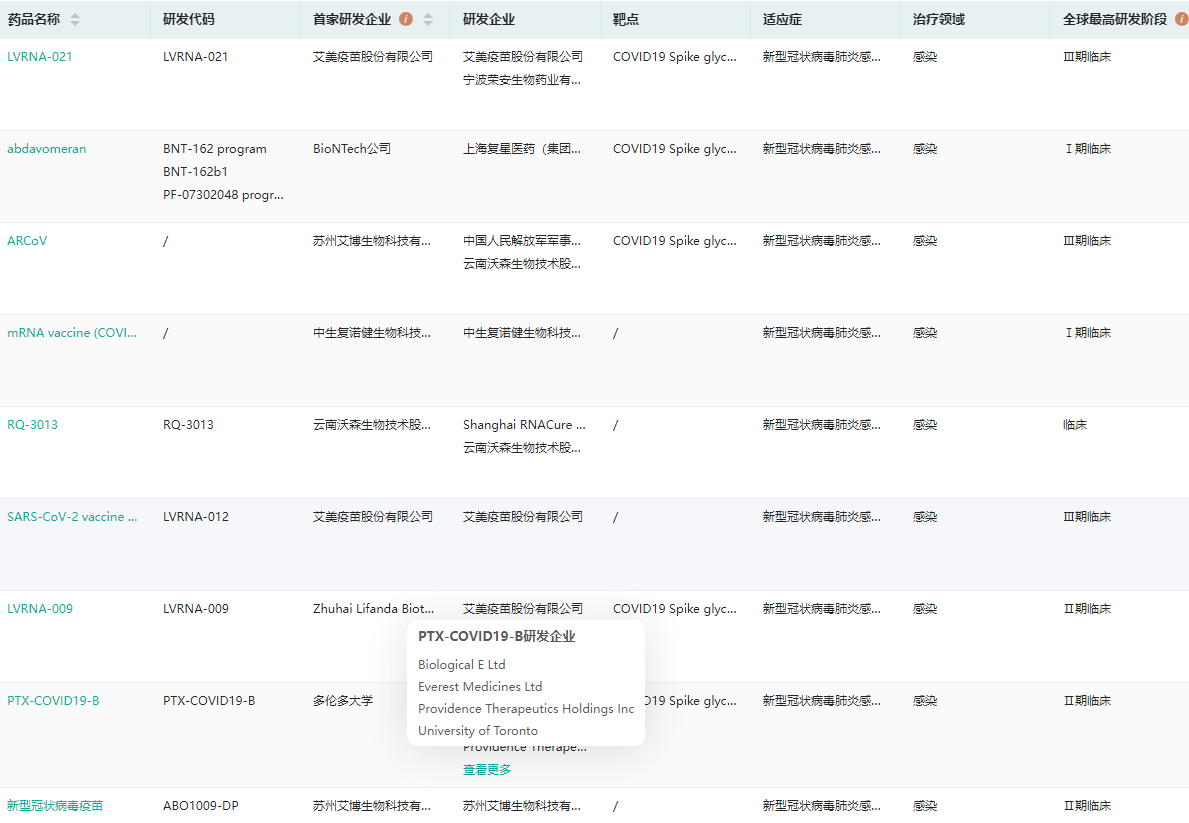The image size is (1189, 823).
Task: Open ARCoV drug link
Action: [x=27, y=240]
